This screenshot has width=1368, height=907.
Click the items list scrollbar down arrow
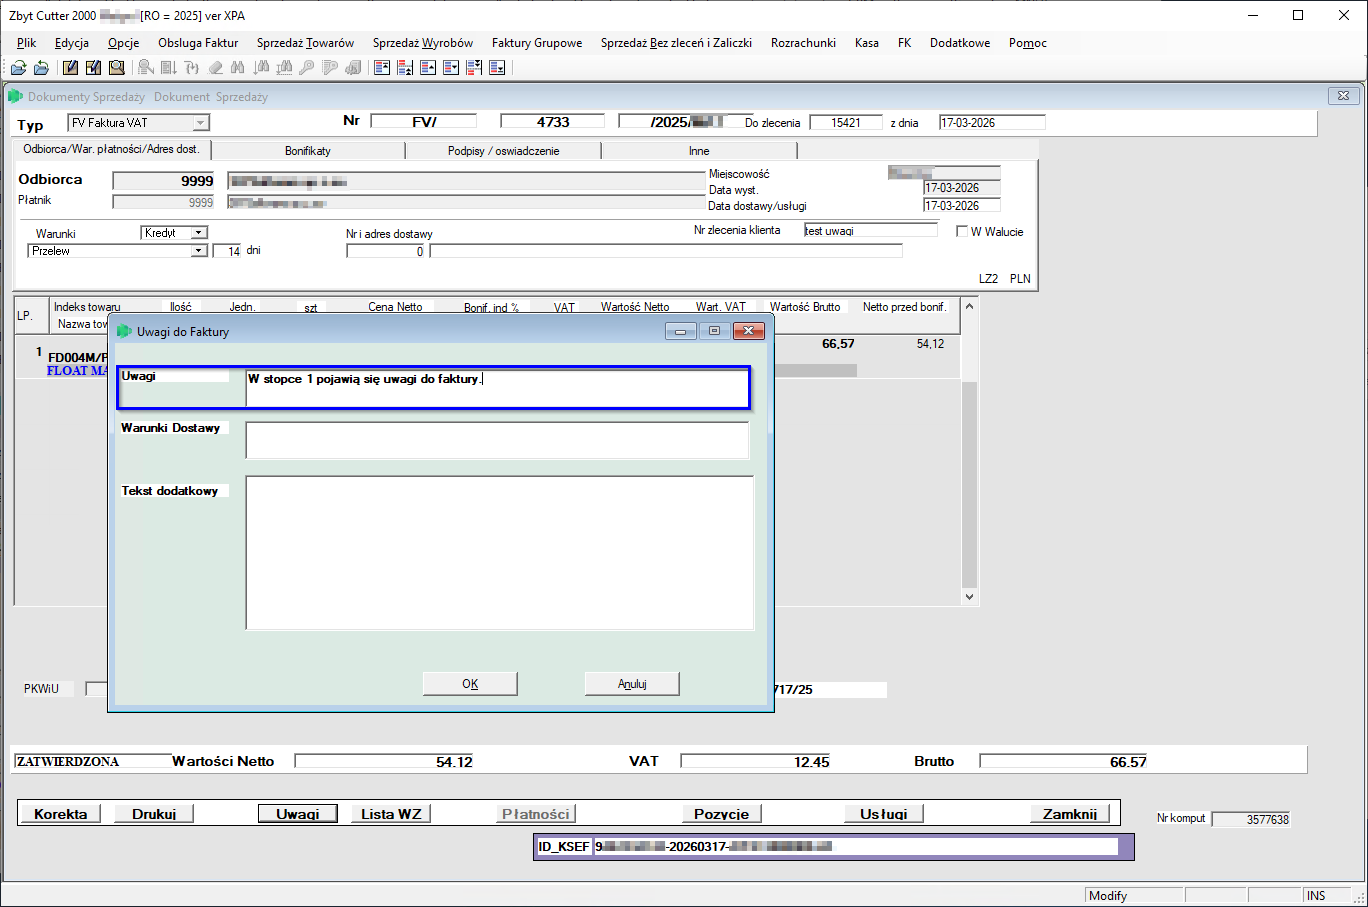(x=969, y=596)
